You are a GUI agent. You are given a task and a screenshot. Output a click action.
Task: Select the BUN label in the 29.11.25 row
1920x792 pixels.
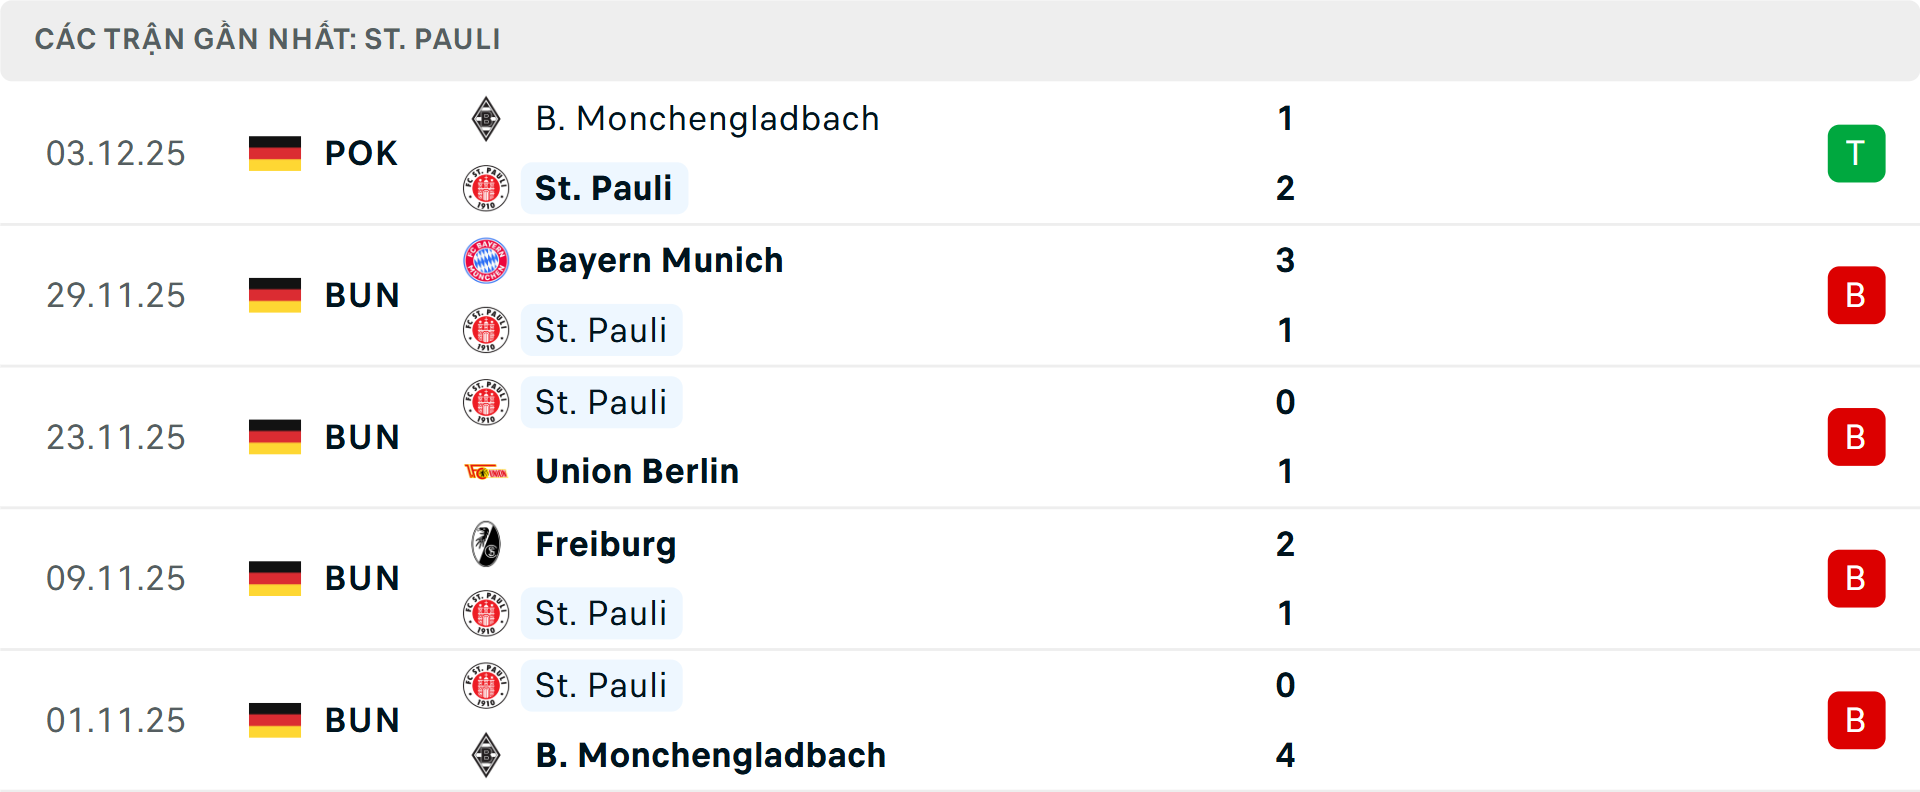(x=362, y=295)
